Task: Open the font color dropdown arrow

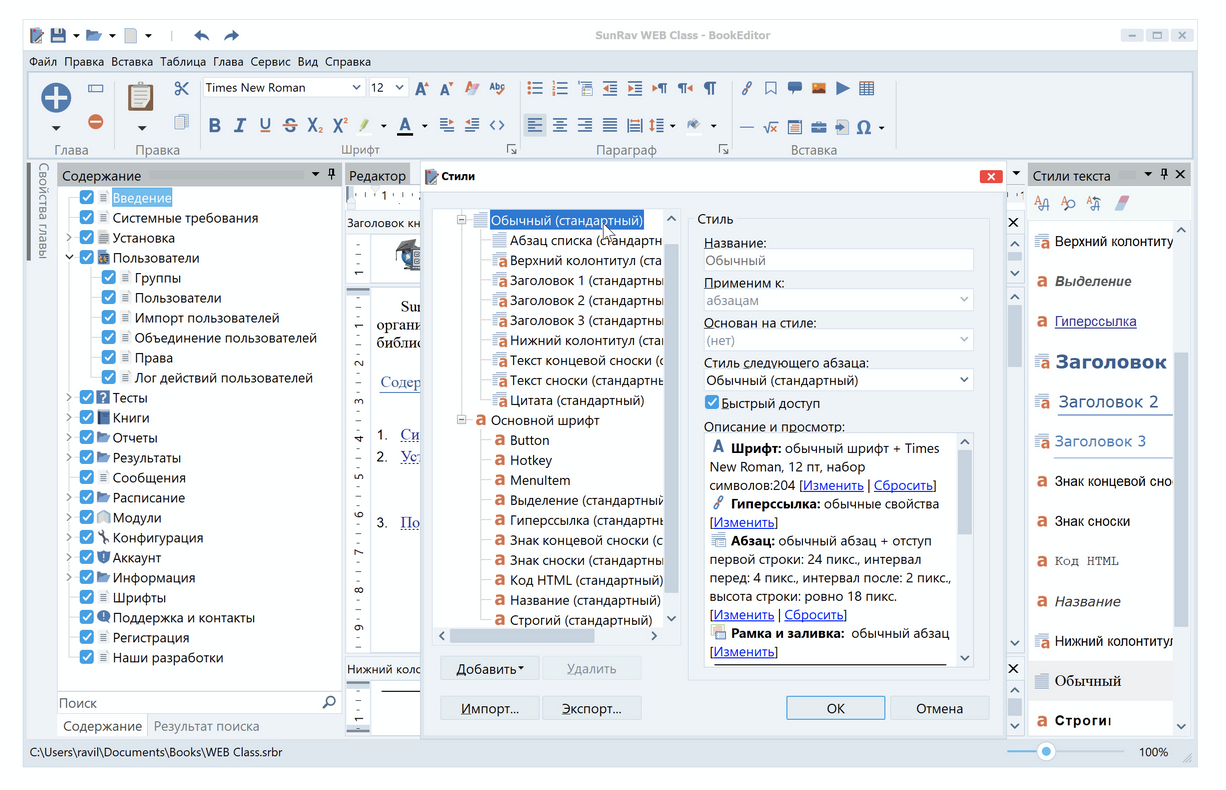Action: click(x=425, y=126)
